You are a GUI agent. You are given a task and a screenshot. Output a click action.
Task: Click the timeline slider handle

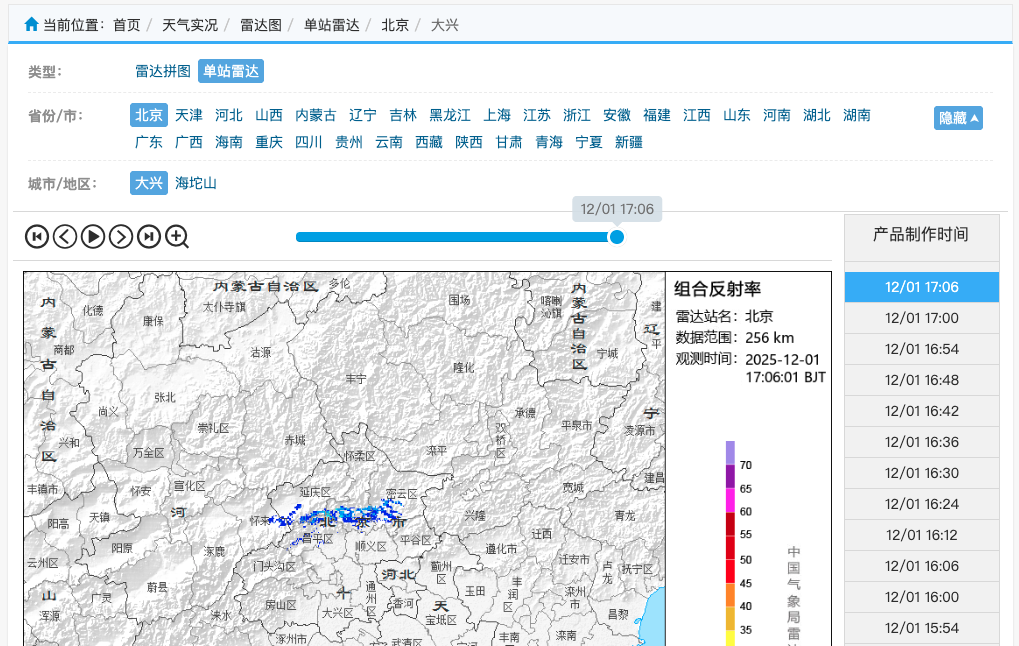pyautogui.click(x=617, y=237)
